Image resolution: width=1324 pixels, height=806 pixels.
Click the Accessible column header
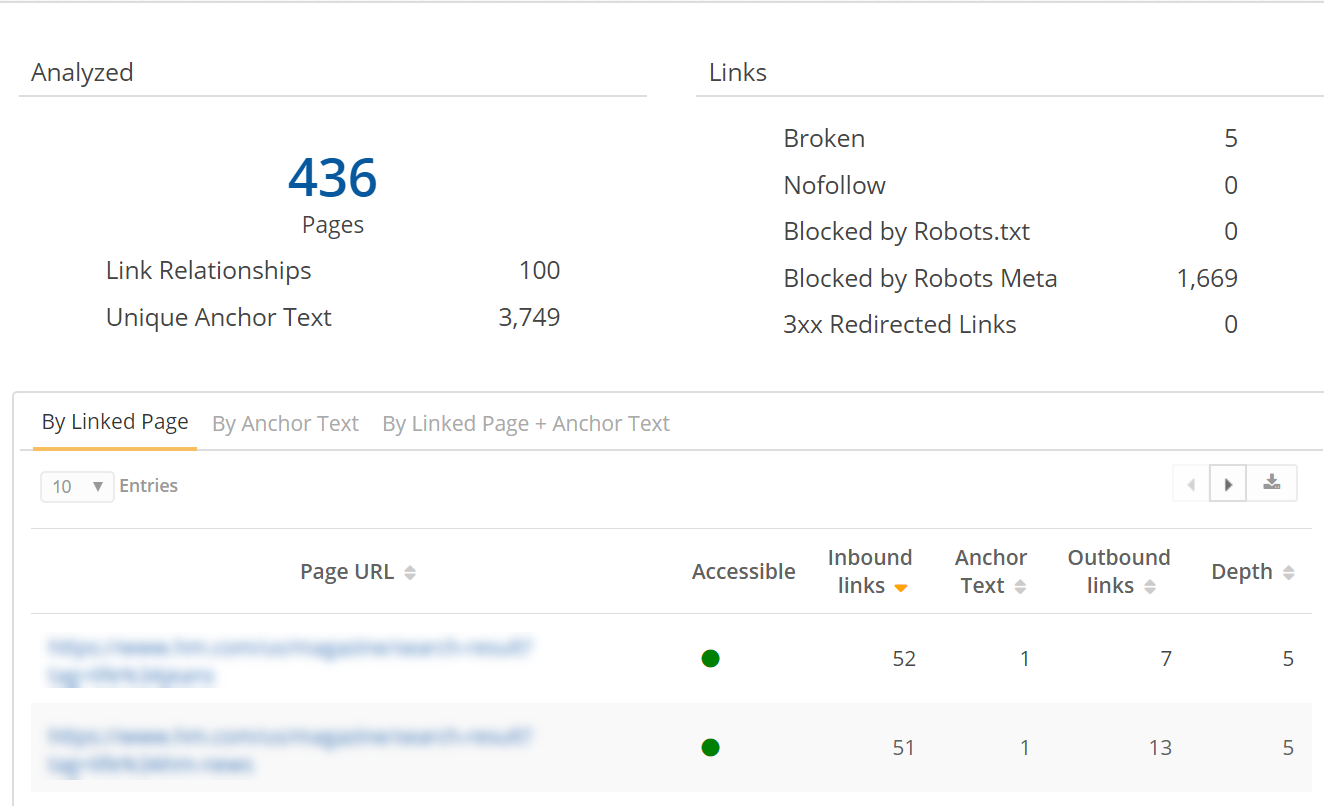[743, 571]
